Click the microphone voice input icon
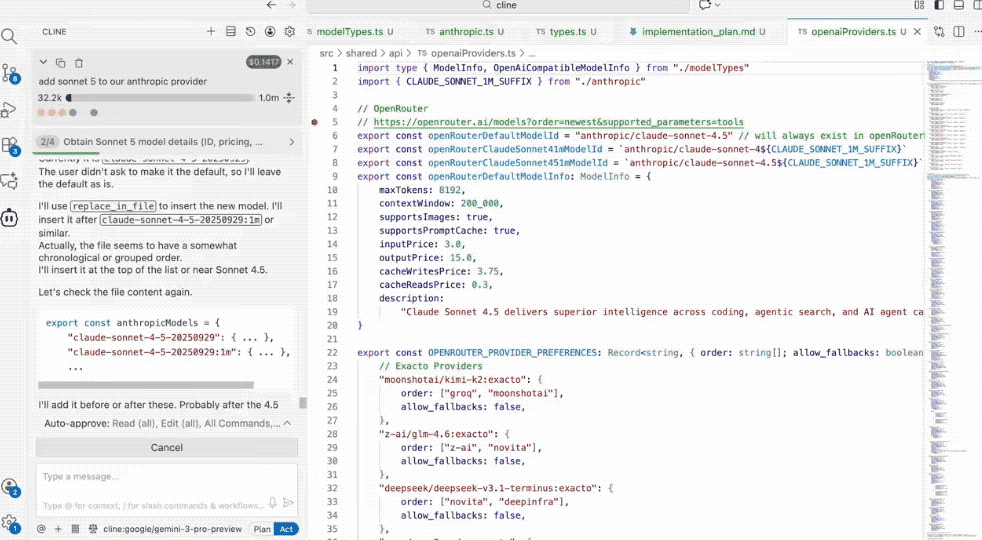This screenshot has height=540, width=982. pyautogui.click(x=272, y=502)
